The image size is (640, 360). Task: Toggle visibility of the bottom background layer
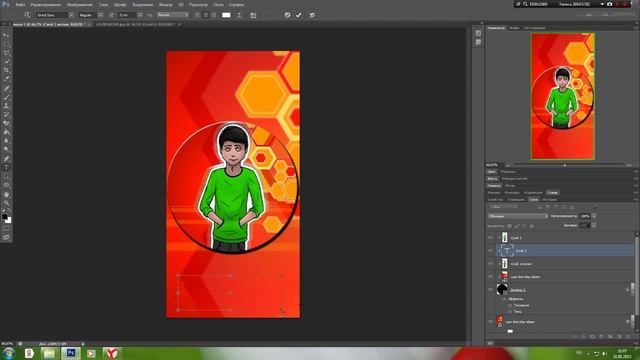tap(490, 322)
